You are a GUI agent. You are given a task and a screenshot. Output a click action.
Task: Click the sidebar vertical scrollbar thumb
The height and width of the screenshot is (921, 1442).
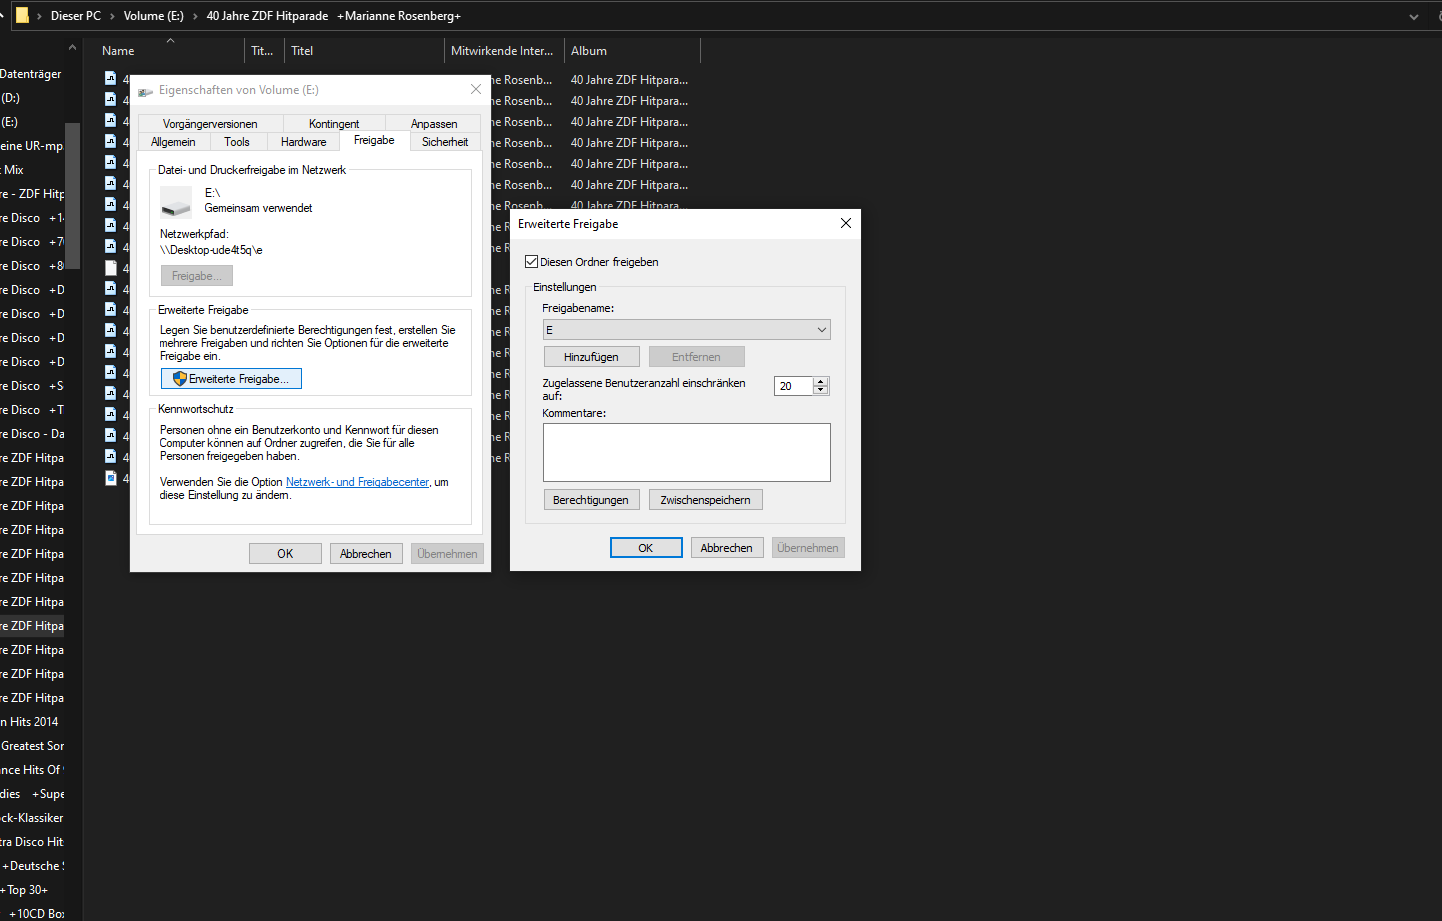[72, 195]
